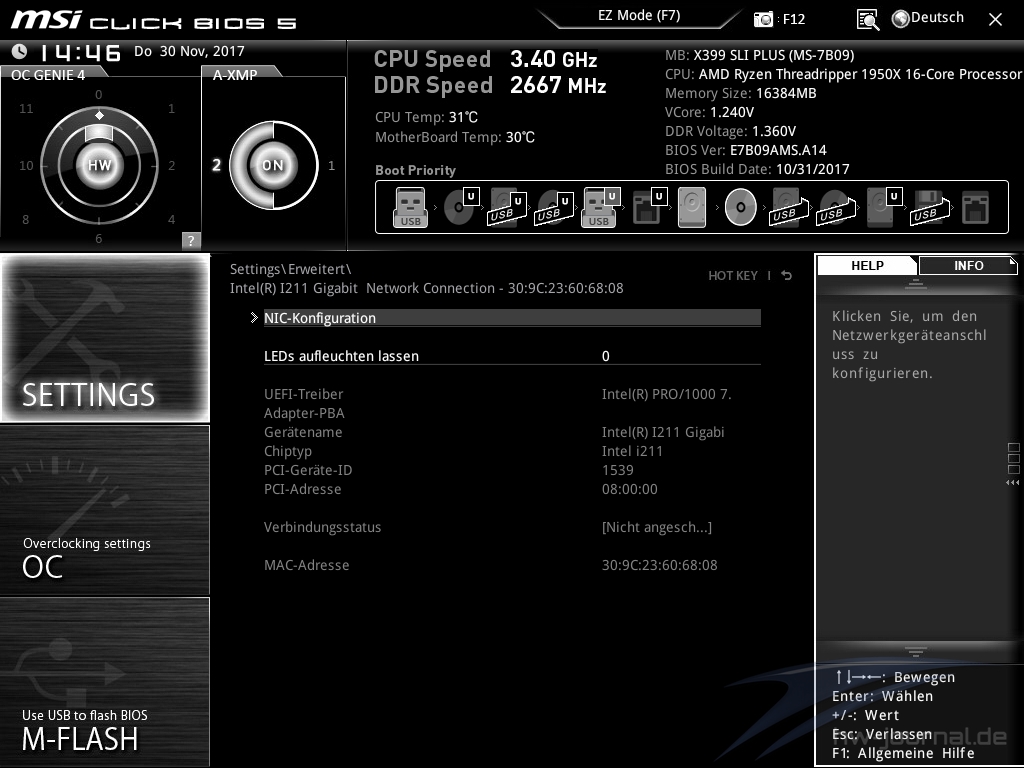Select the highlighted CD/DVD boot device

[741, 208]
